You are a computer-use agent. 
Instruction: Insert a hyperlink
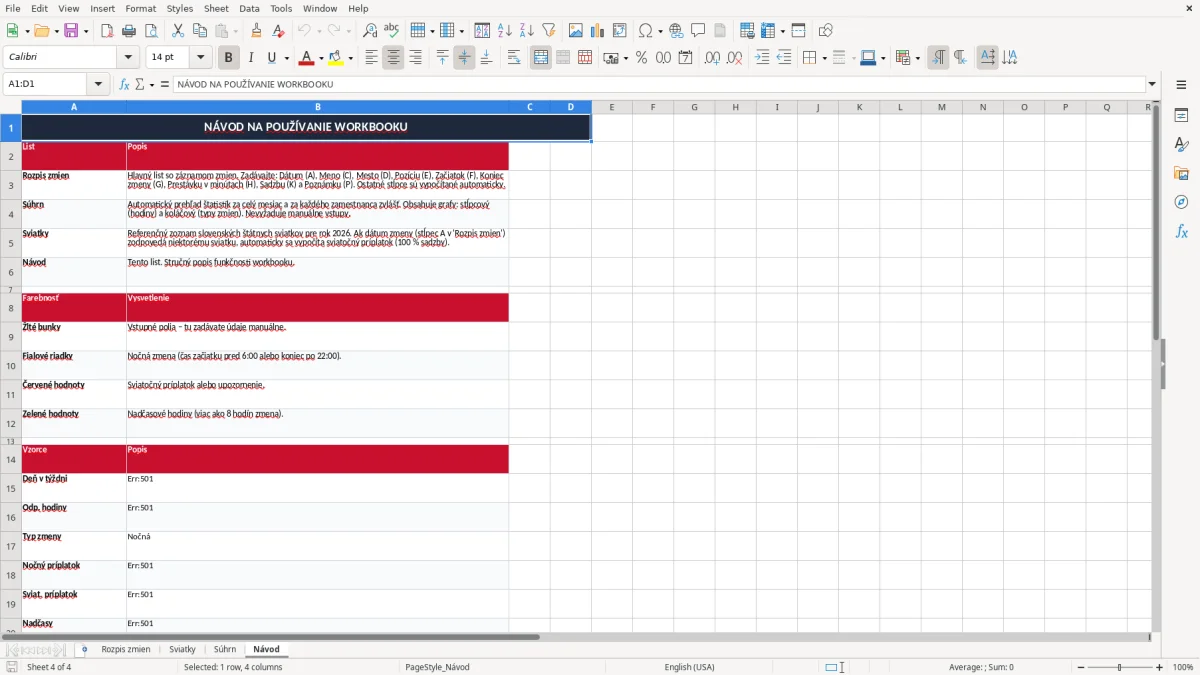676,31
